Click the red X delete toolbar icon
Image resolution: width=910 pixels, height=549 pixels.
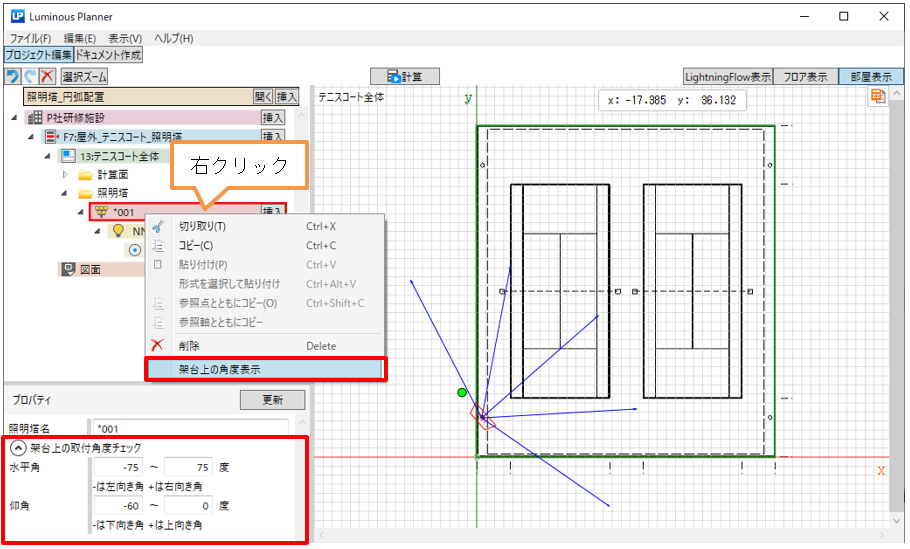[47, 76]
